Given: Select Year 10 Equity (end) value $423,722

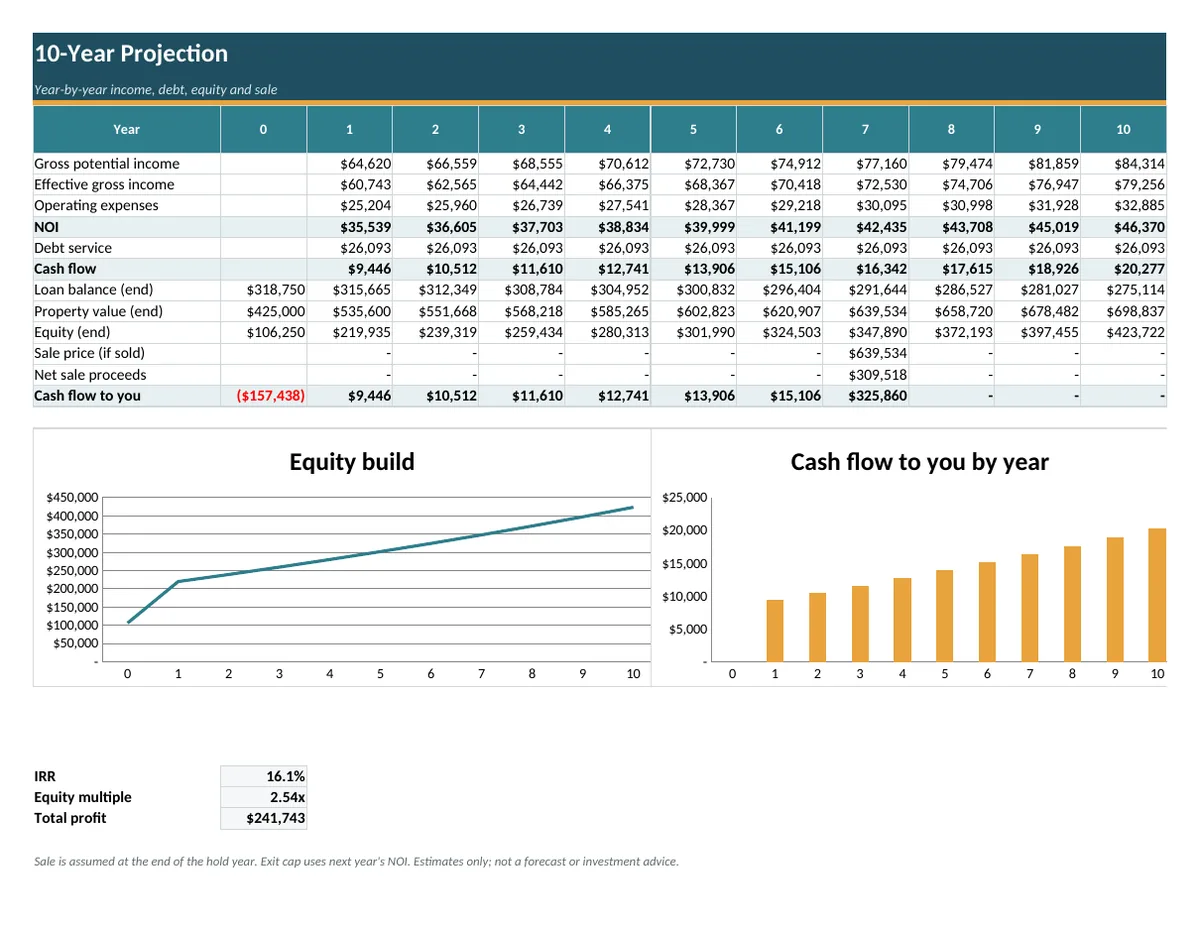Looking at the screenshot, I should click(1124, 332).
